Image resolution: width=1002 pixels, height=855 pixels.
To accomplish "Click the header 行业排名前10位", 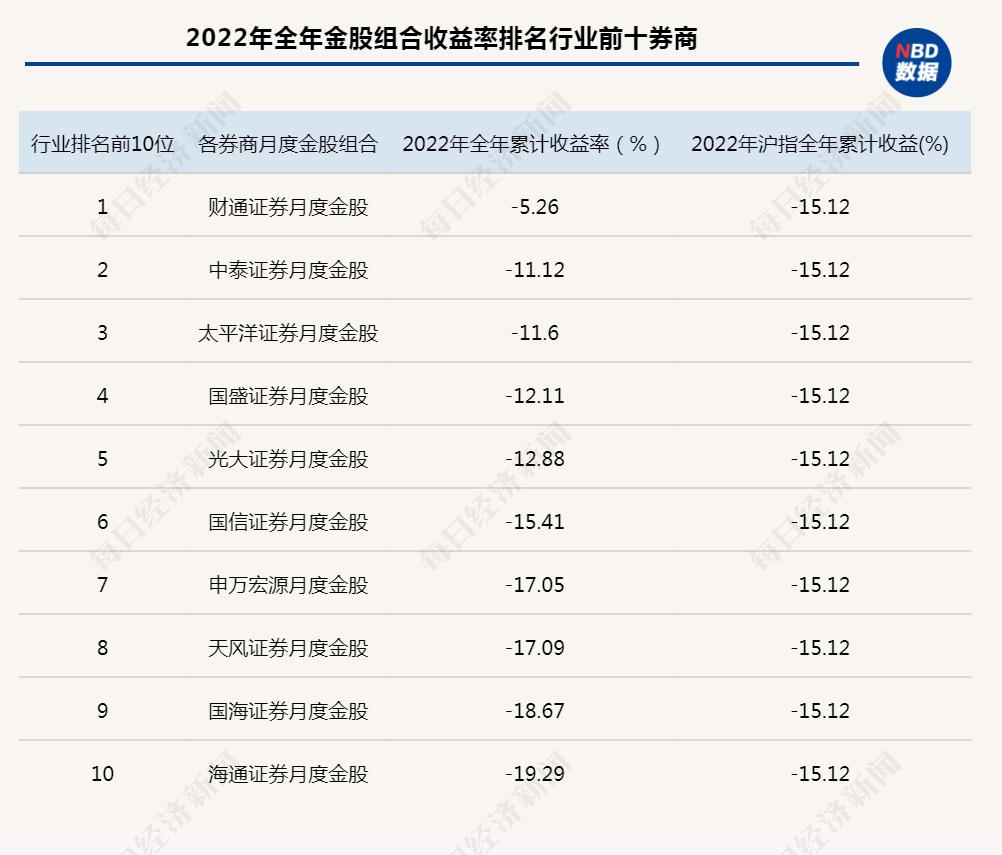I will point(102,144).
